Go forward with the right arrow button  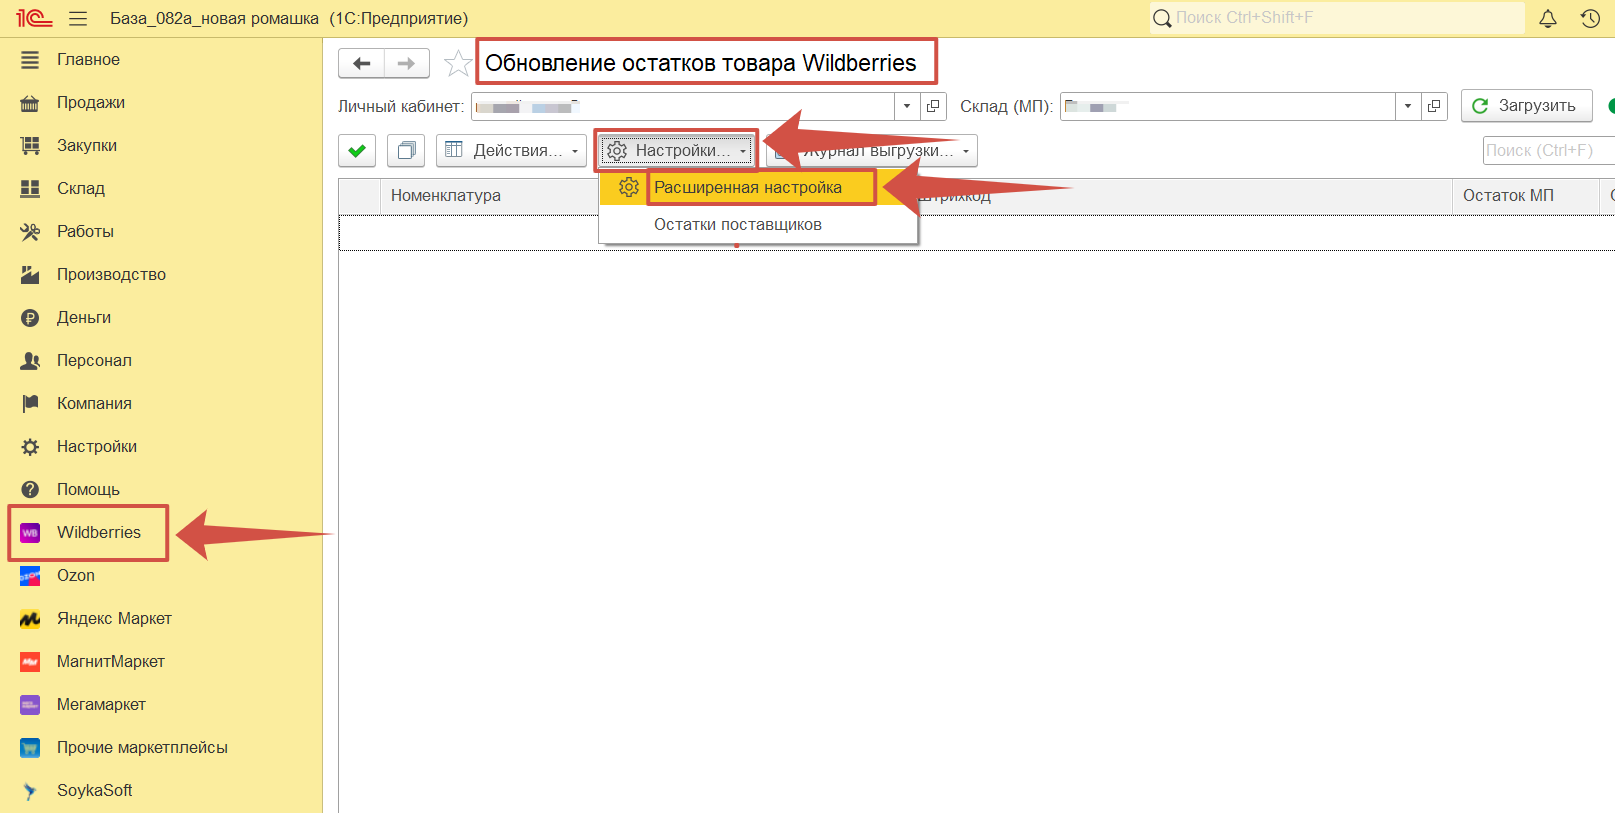click(x=407, y=63)
